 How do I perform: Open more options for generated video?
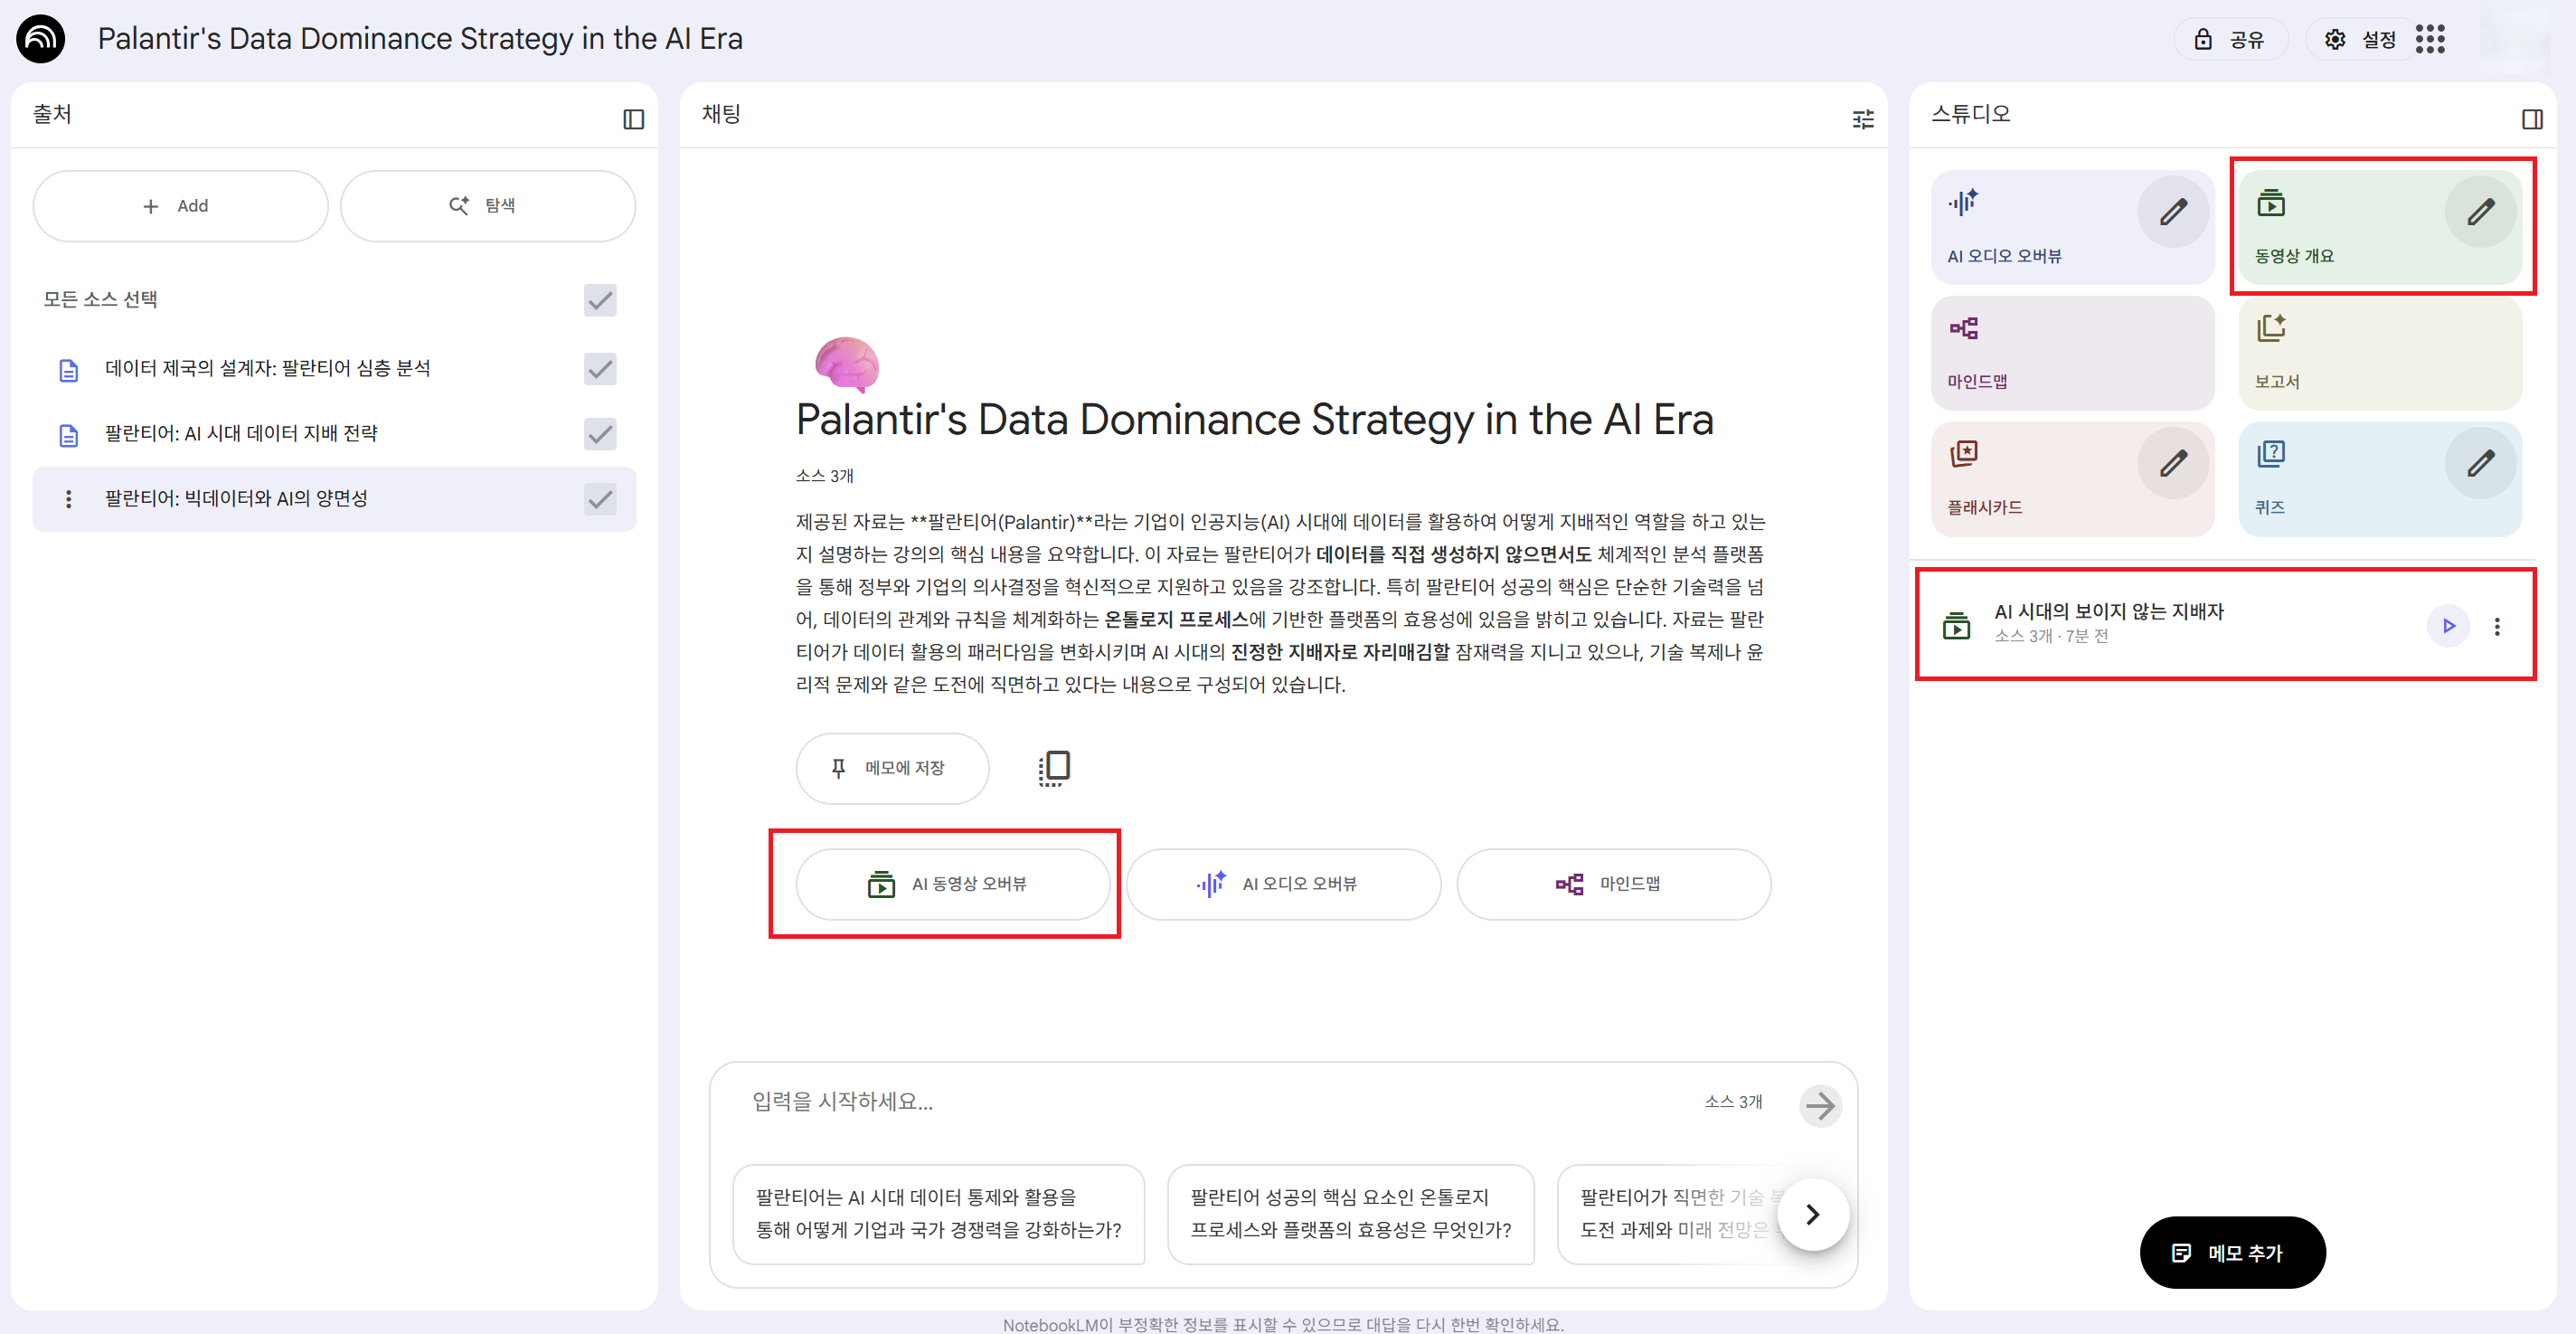pos(2497,626)
